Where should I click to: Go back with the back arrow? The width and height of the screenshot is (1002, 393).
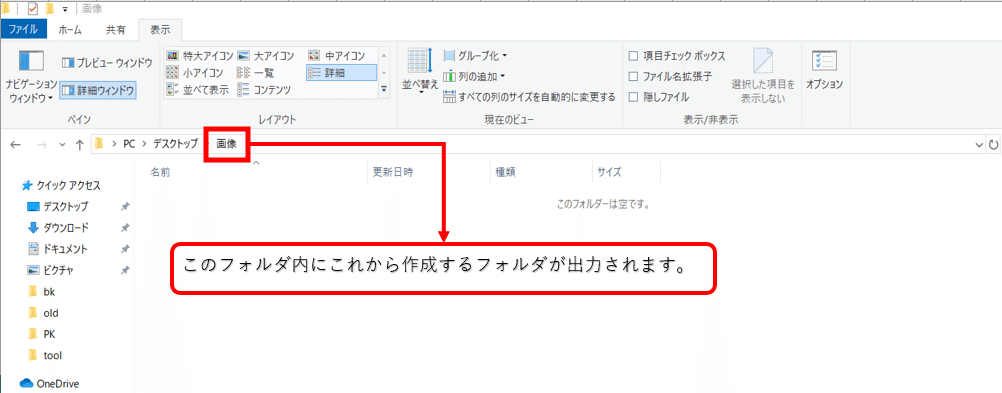(x=16, y=144)
